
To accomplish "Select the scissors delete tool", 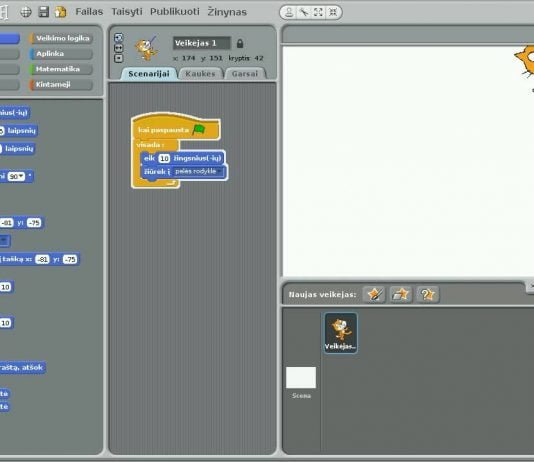I will pyautogui.click(x=303, y=13).
